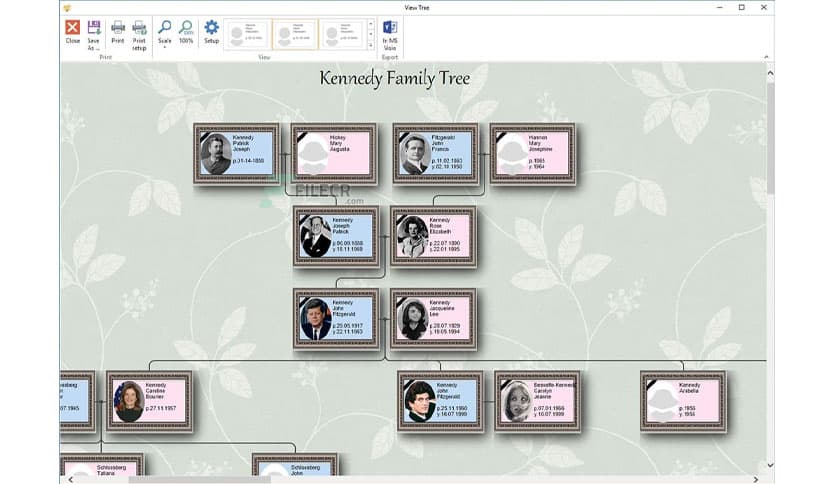Click Hickey Mary Augusta's placeholder silhouette
The image size is (836, 484).
(x=313, y=154)
